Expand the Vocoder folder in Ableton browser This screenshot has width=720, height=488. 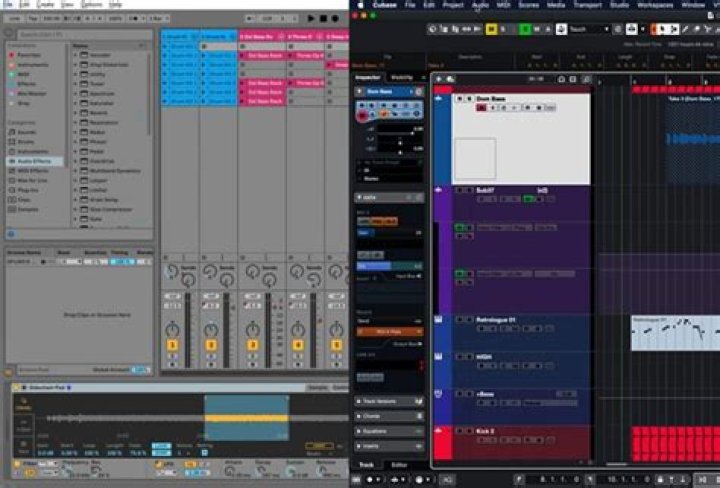[75, 55]
